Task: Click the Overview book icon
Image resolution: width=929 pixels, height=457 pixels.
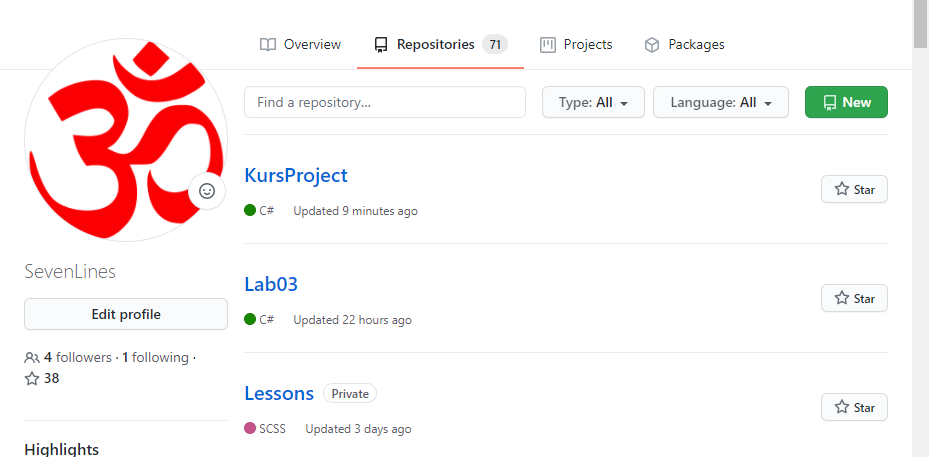Action: [x=268, y=45]
